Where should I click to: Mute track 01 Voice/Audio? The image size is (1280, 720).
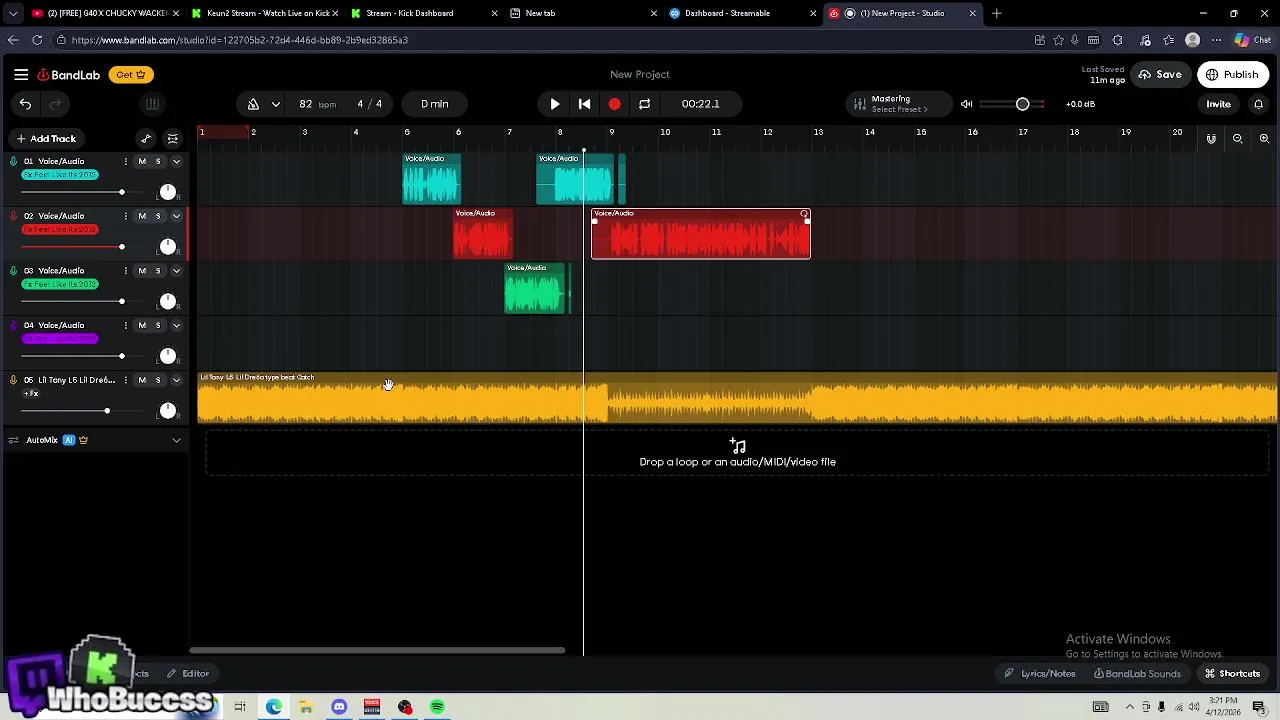[x=142, y=161]
